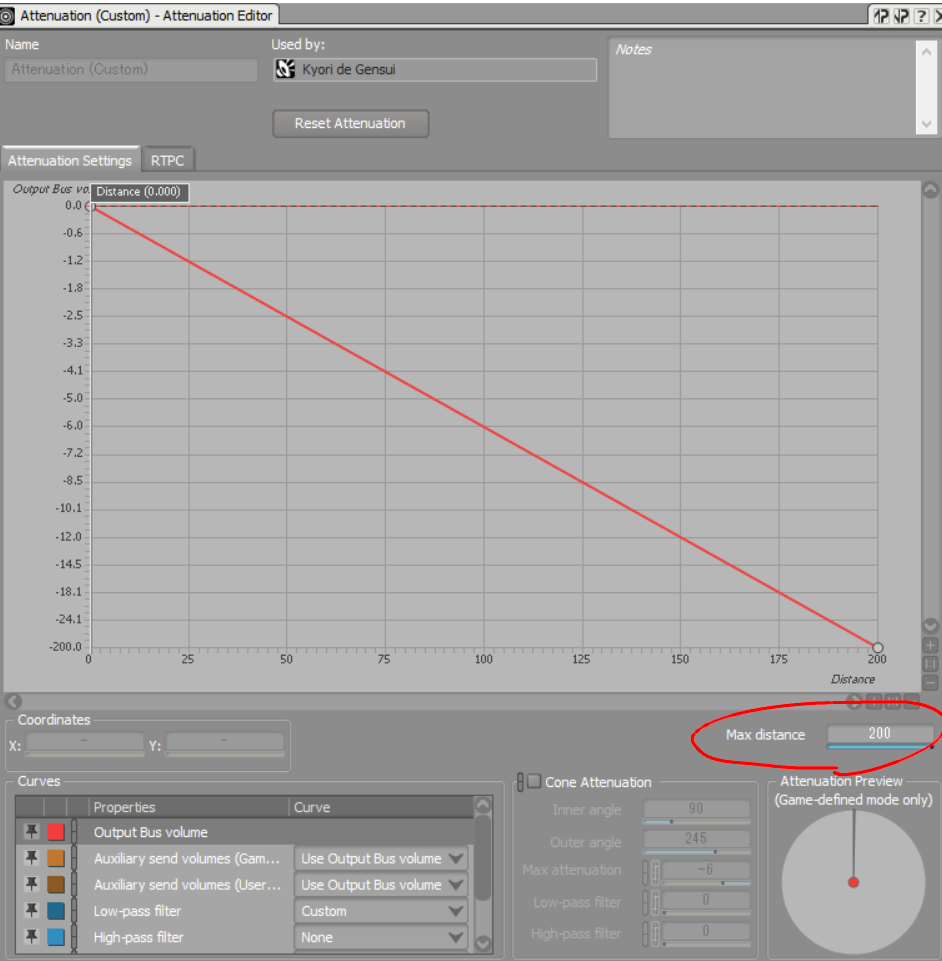Click the Curve column header
942x961 pixels.
(381, 807)
